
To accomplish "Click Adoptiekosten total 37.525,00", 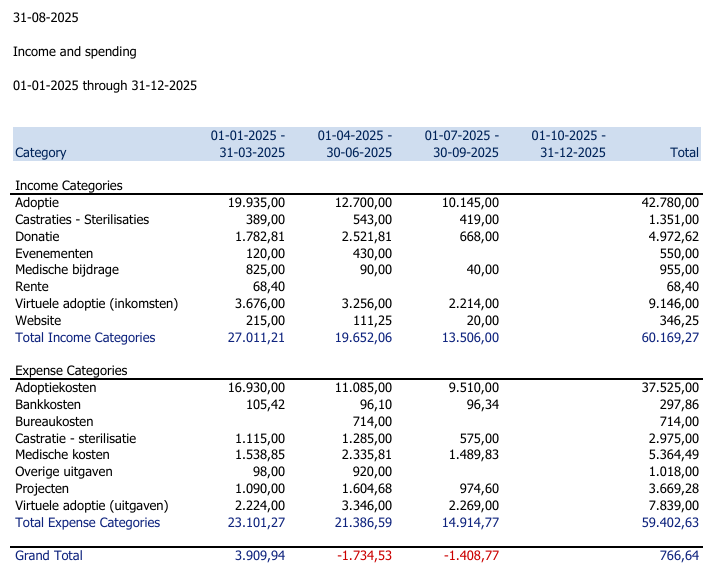I will click(x=670, y=388).
